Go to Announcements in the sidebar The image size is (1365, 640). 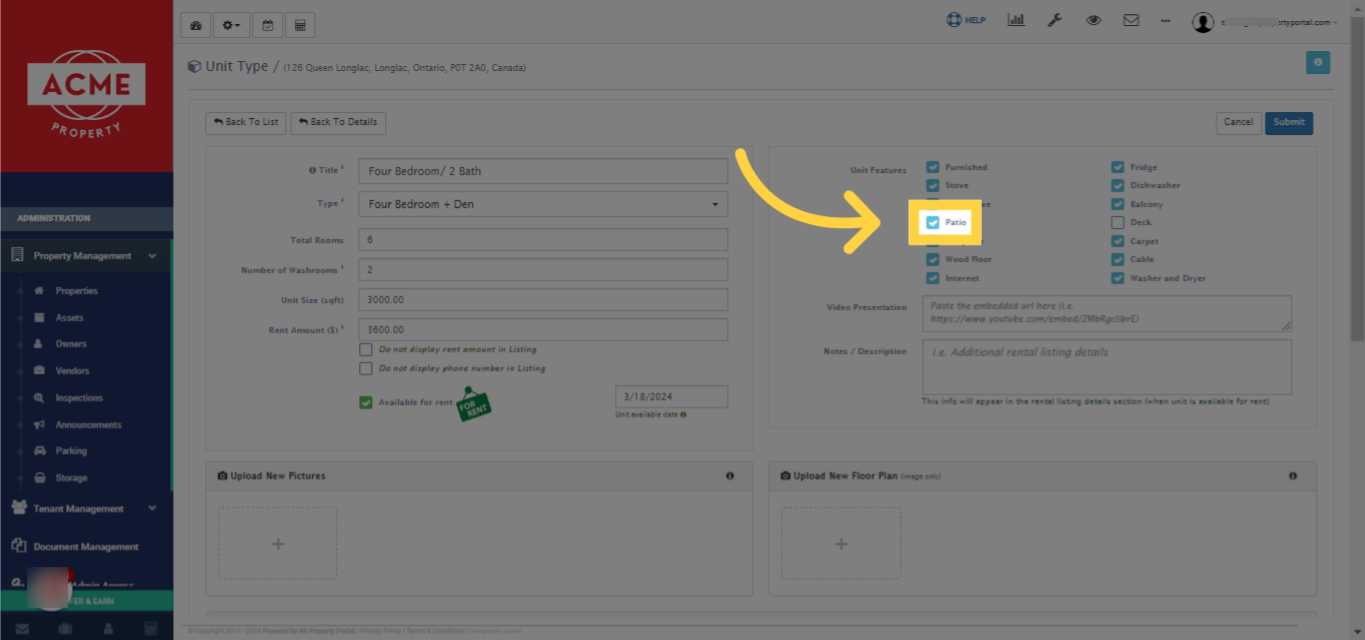click(88, 425)
